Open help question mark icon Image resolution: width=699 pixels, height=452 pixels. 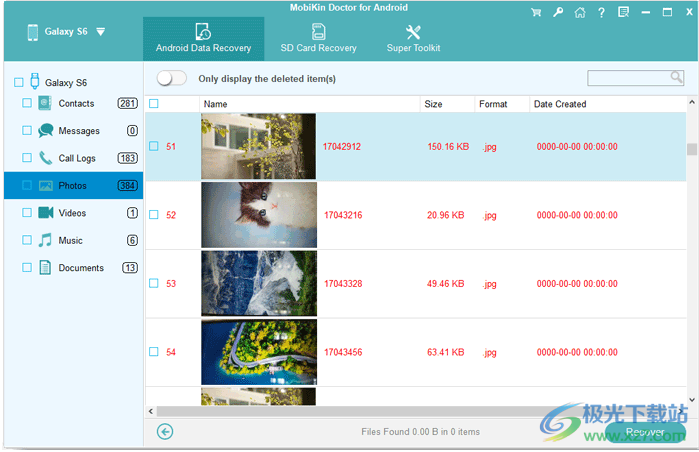601,12
